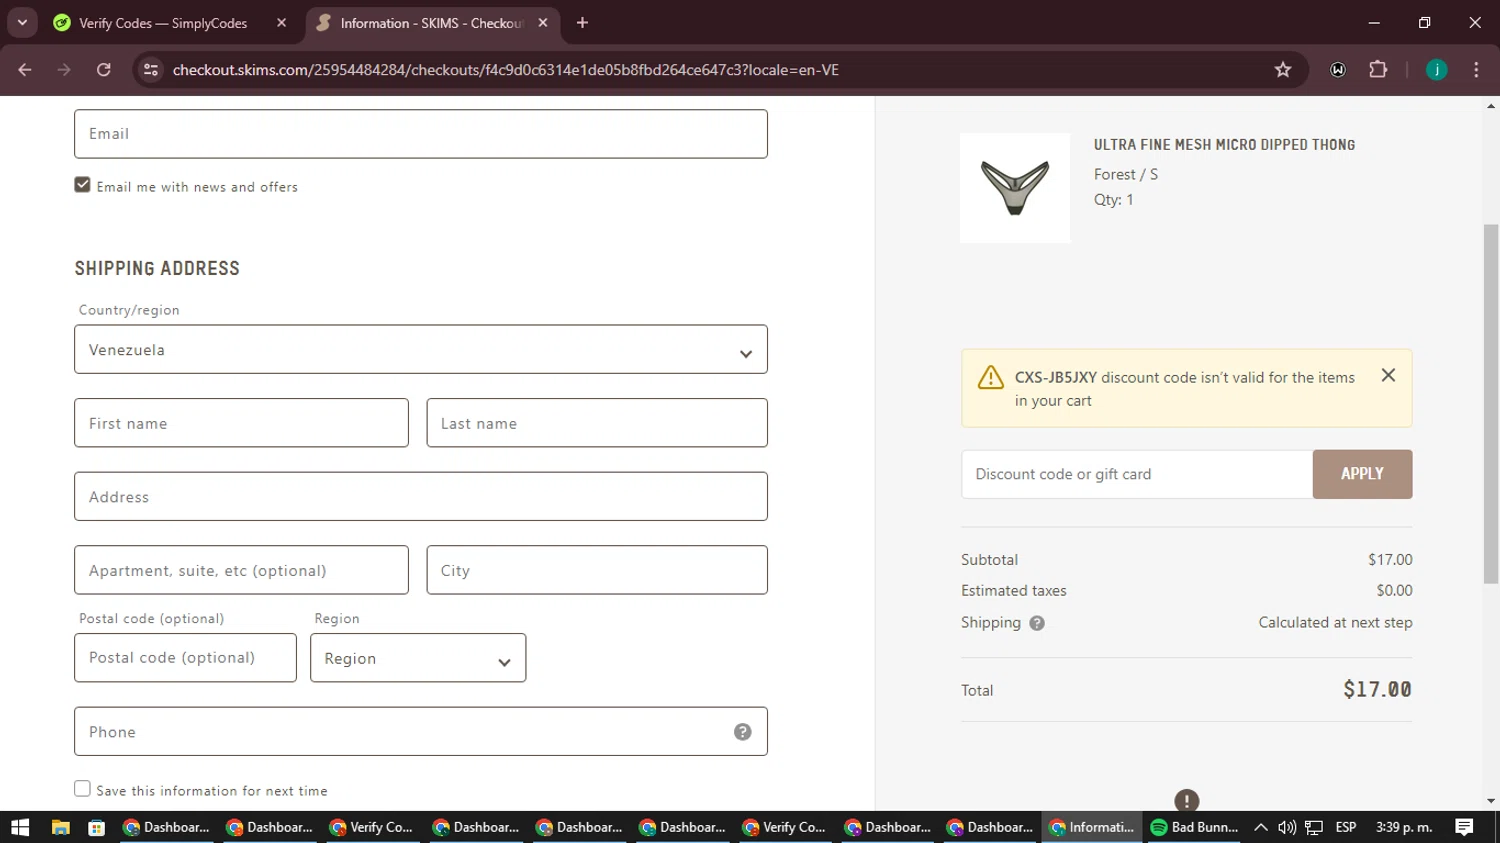Switch to the Verify Codes — SimplyCodes tab

(163, 23)
